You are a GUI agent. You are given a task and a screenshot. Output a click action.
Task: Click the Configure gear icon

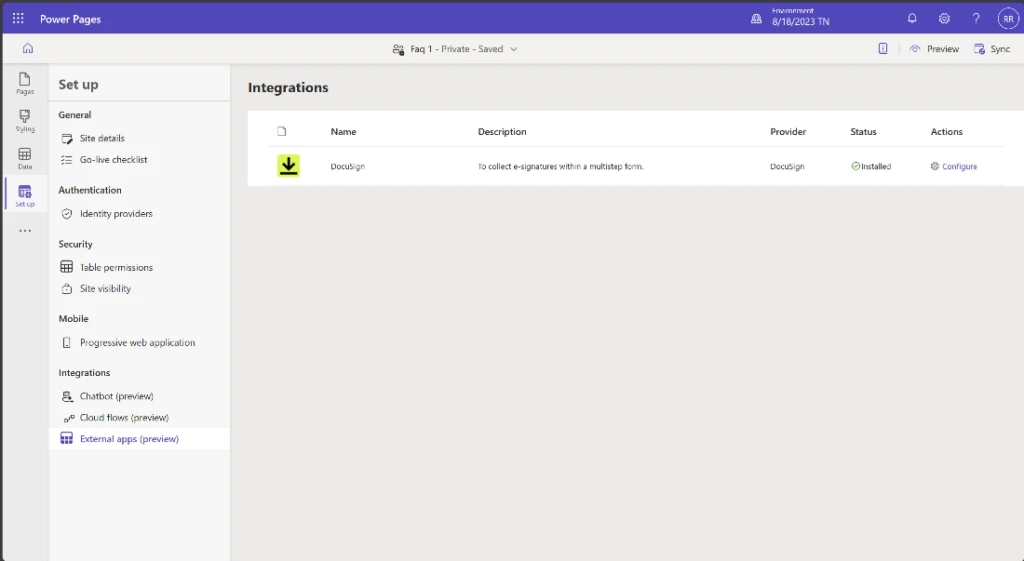[935, 167]
